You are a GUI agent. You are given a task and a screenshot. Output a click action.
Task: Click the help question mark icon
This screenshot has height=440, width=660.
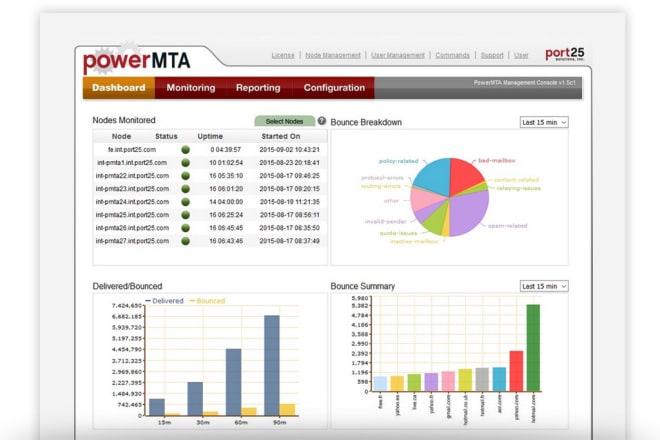click(322, 121)
